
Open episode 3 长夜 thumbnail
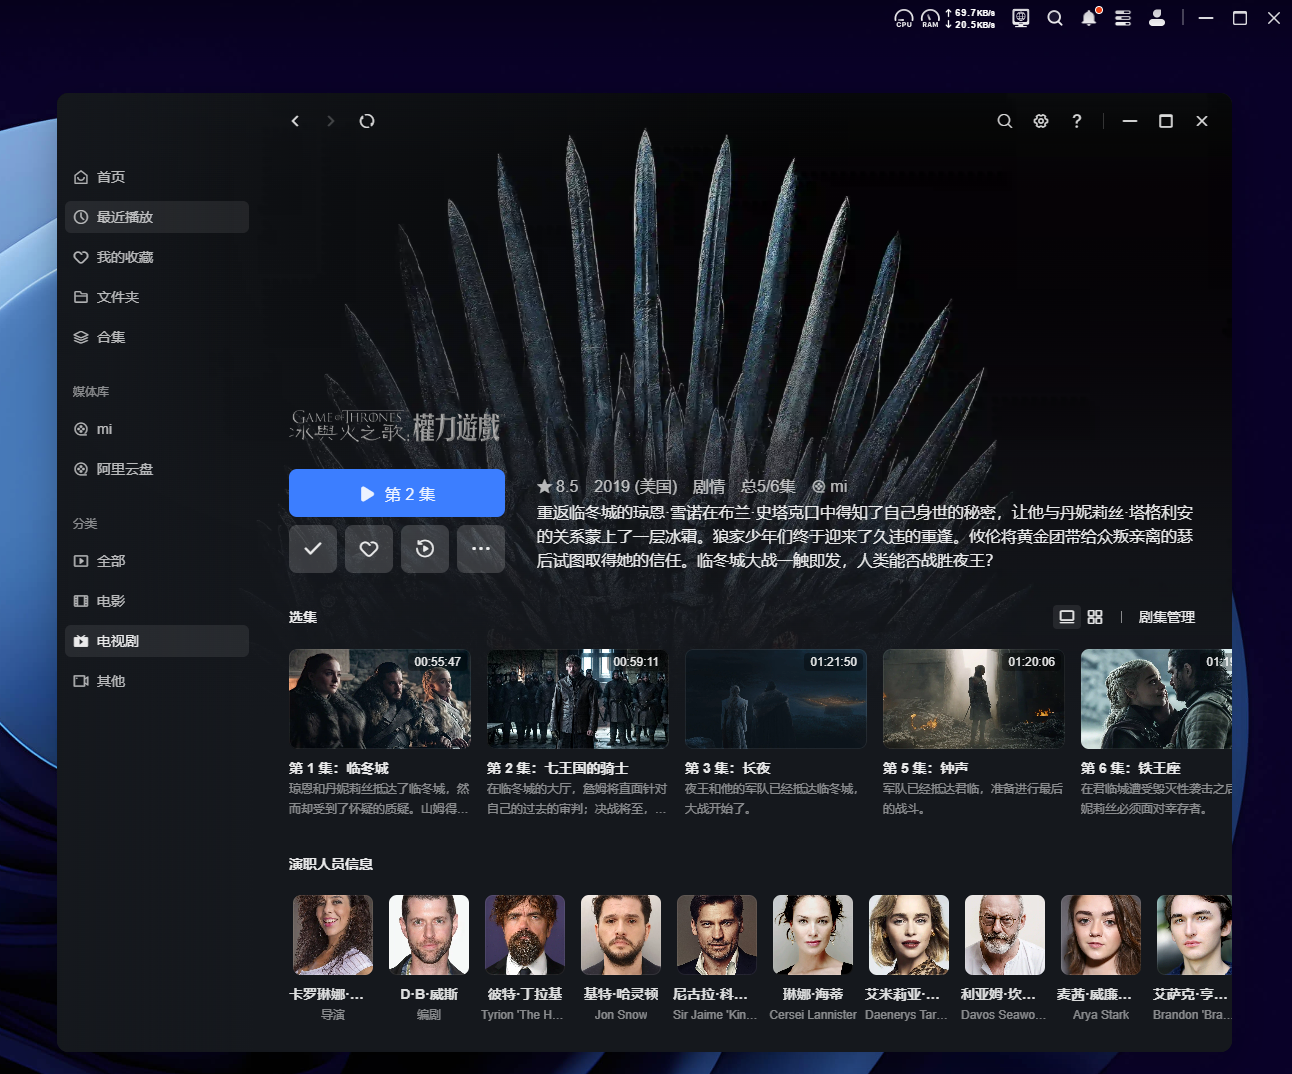coord(776,699)
